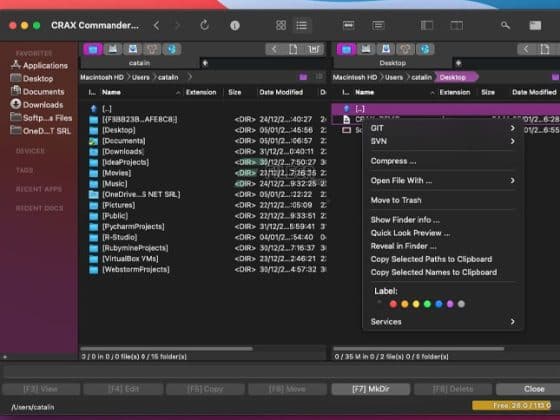Select the third drive icon in left panel
560x420 pixels.
point(133,49)
